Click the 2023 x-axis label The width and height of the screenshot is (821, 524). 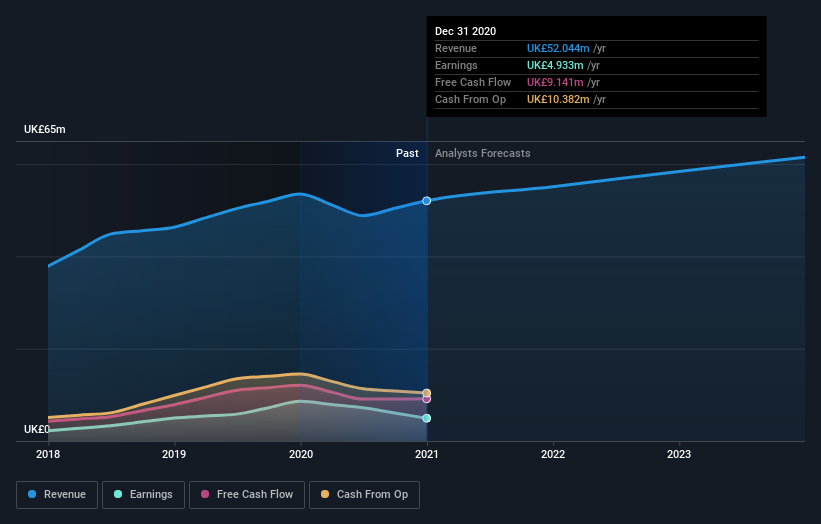(679, 454)
